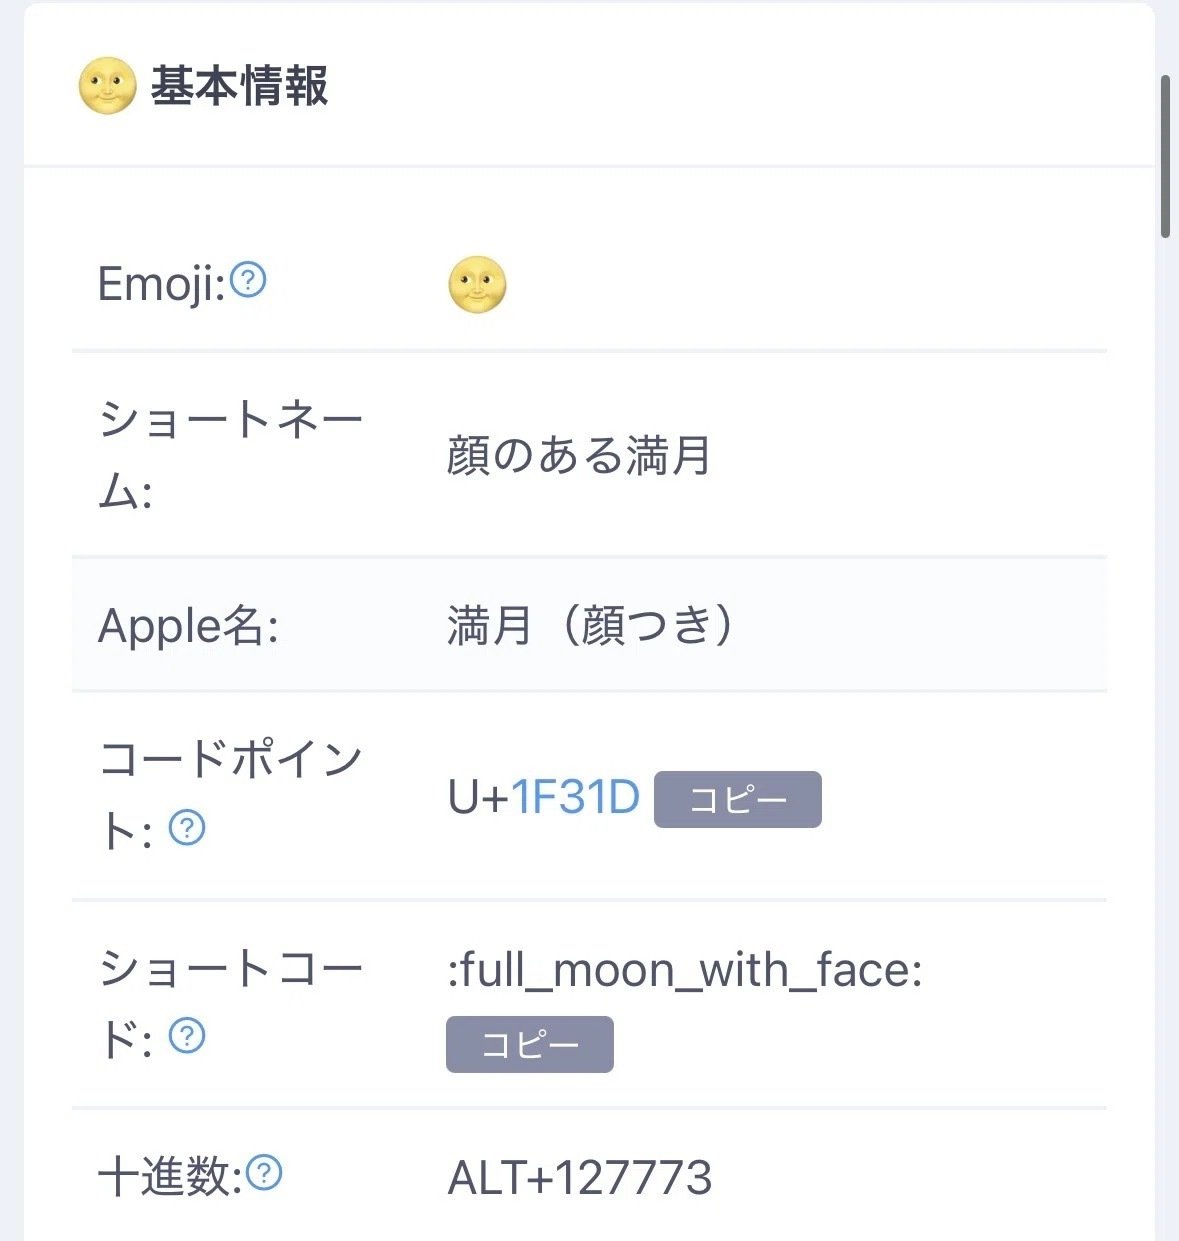The image size is (1179, 1241).
Task: Click the full moon emoji in the Emoji row
Action: (x=477, y=284)
